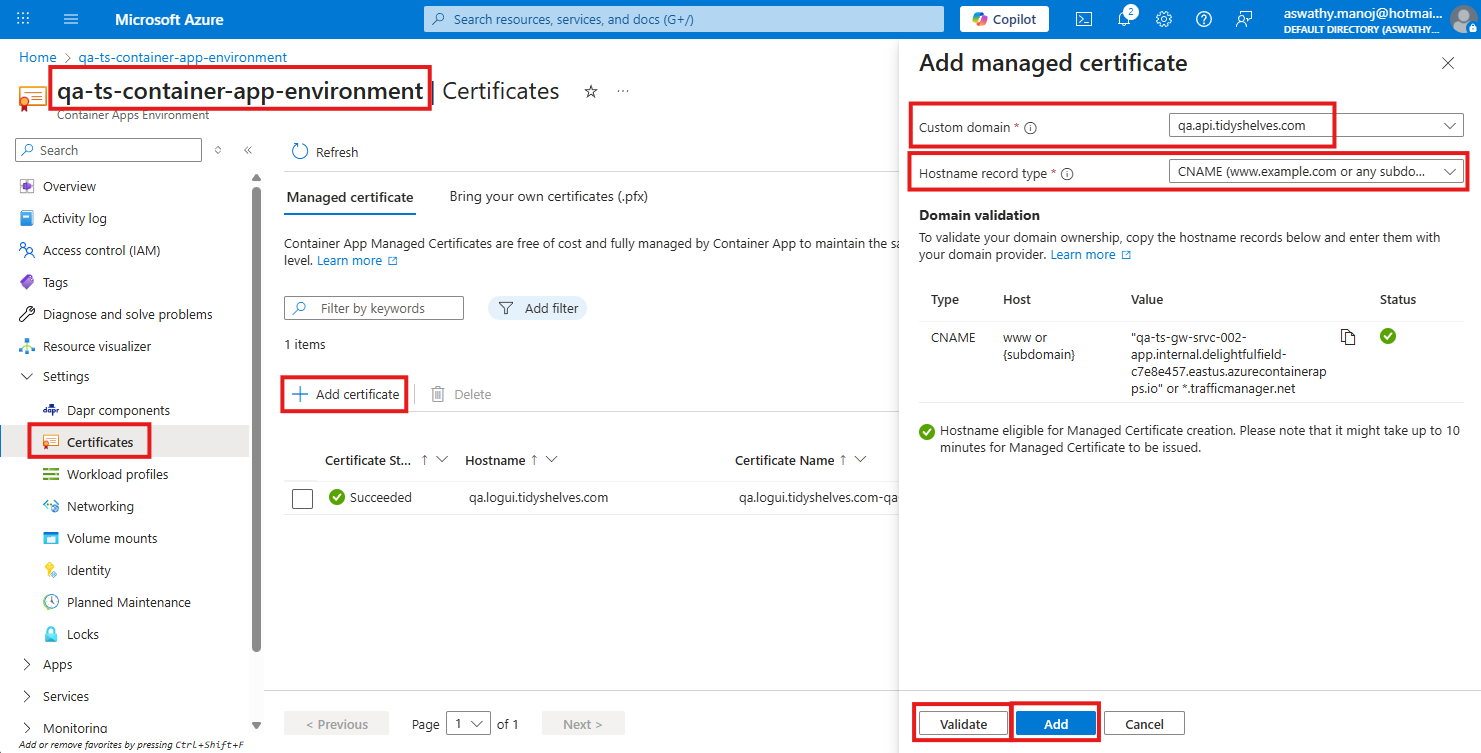Screen dimensions: 1481x753
Task: Expand the Monitoring section
Action: coord(27,729)
